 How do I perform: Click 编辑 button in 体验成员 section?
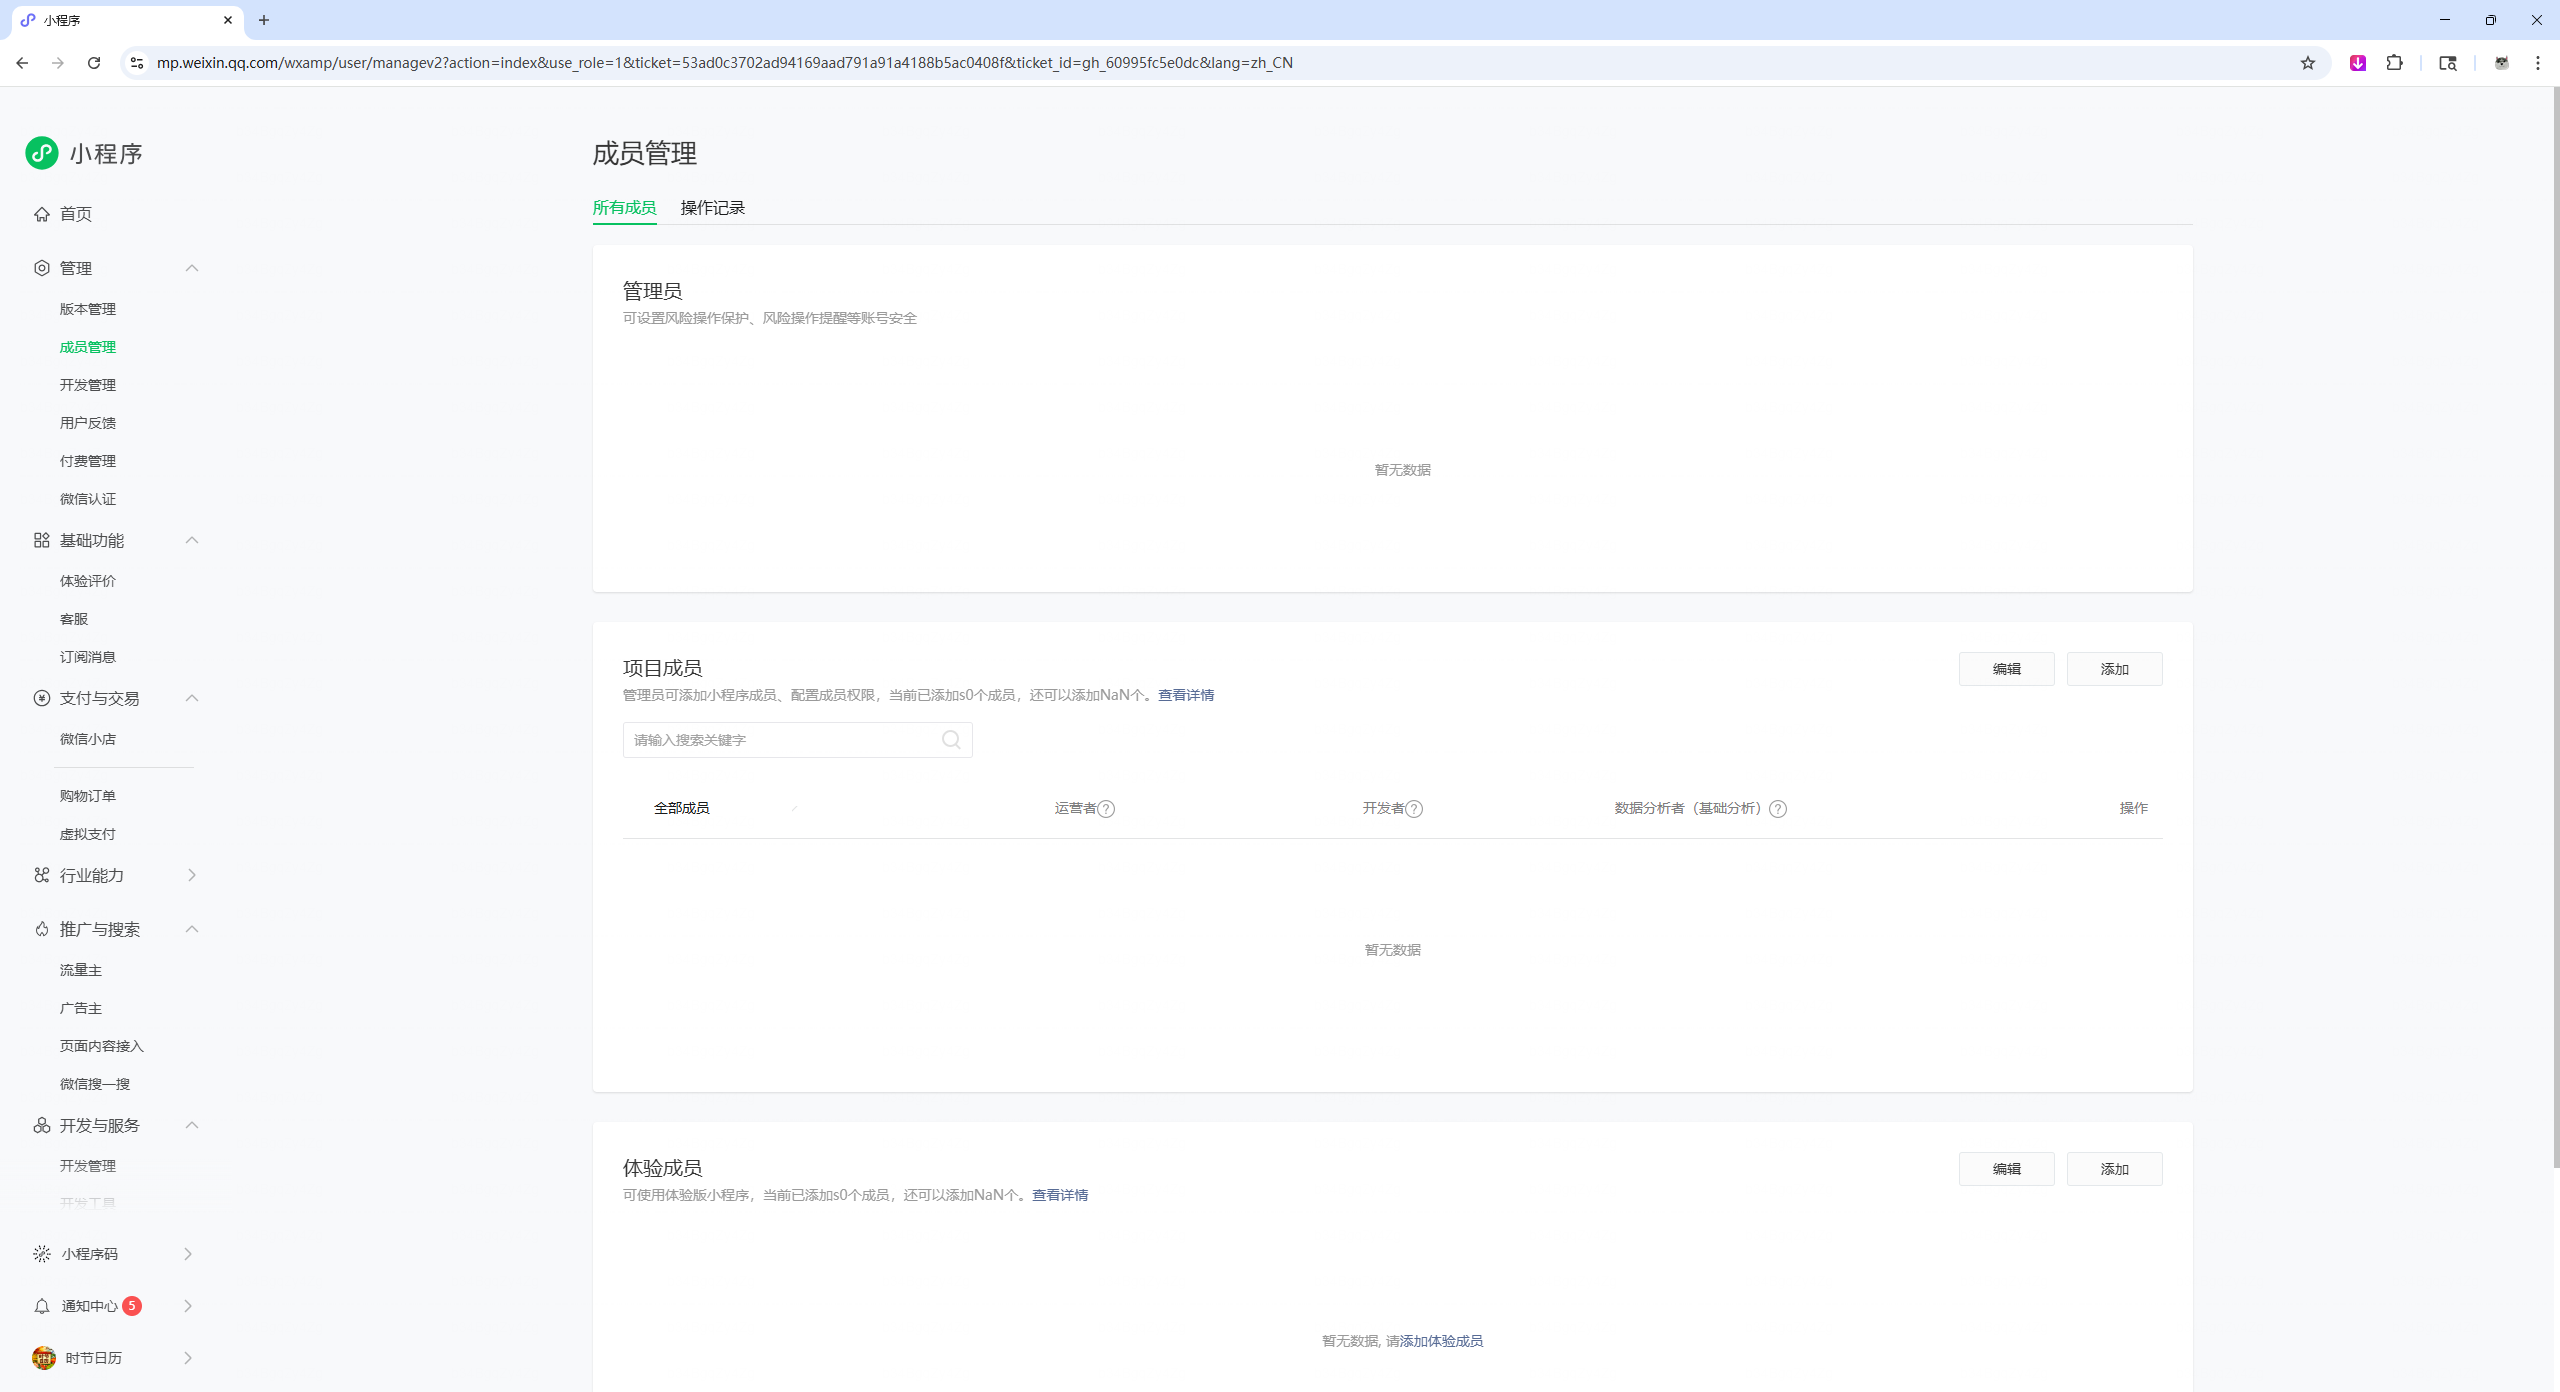click(2006, 1169)
